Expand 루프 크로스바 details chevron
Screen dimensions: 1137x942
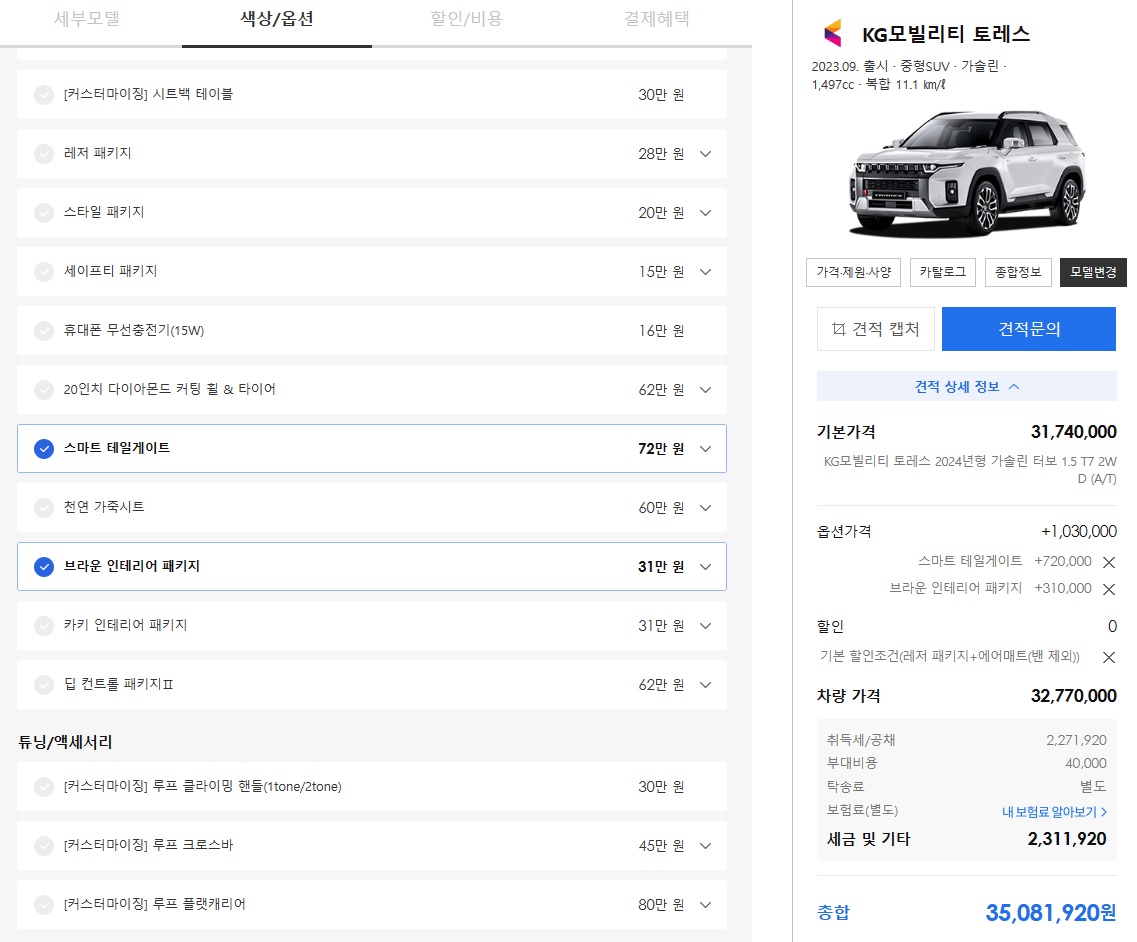pos(706,846)
